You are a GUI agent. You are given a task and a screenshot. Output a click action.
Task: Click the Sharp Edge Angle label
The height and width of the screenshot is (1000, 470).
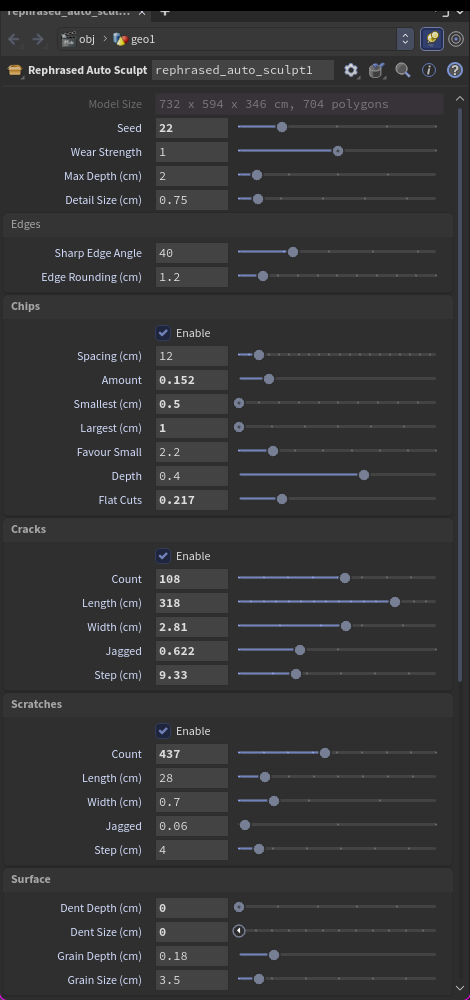pyautogui.click(x=98, y=253)
